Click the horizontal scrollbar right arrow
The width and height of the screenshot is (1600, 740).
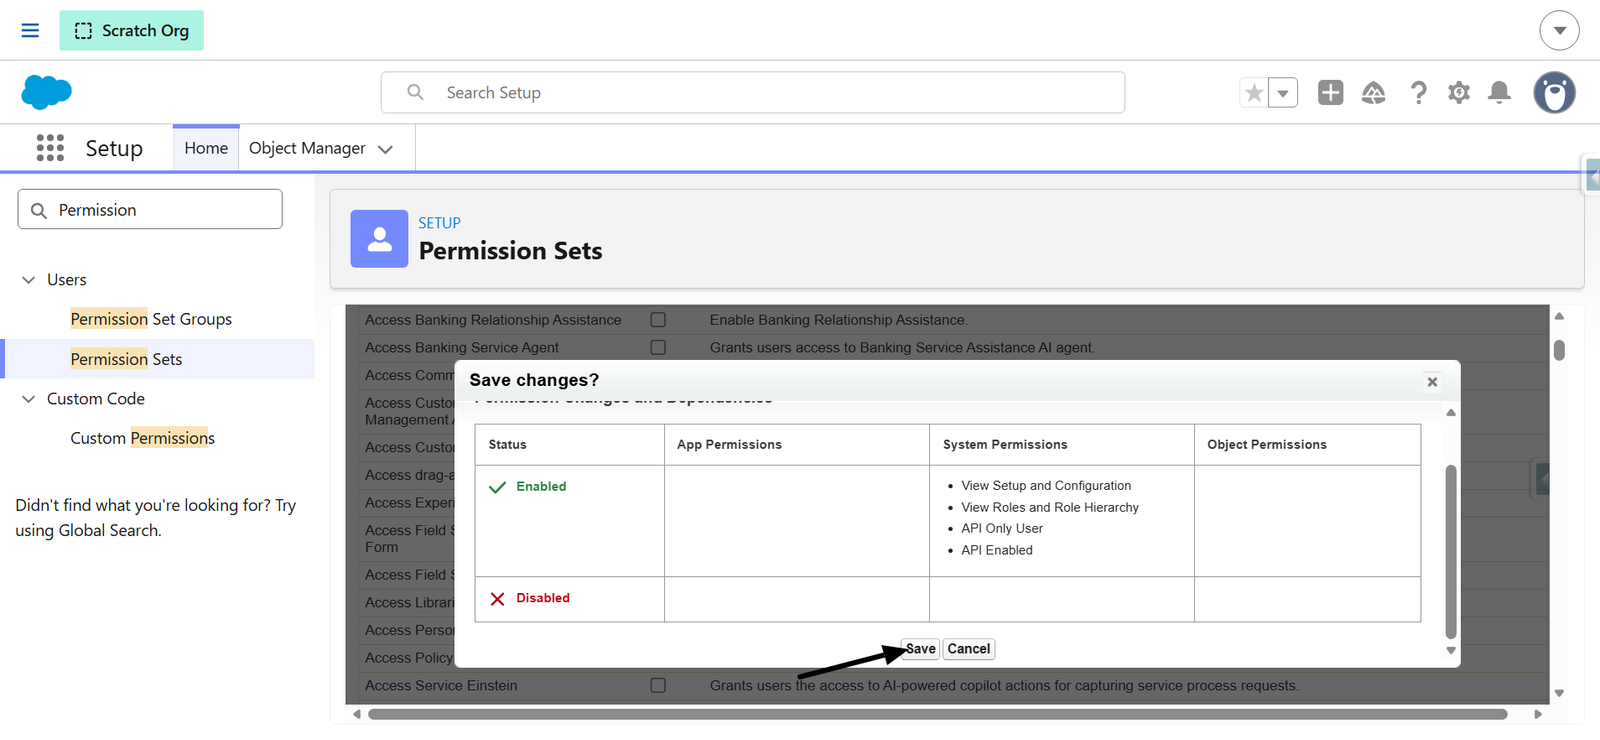click(1538, 714)
